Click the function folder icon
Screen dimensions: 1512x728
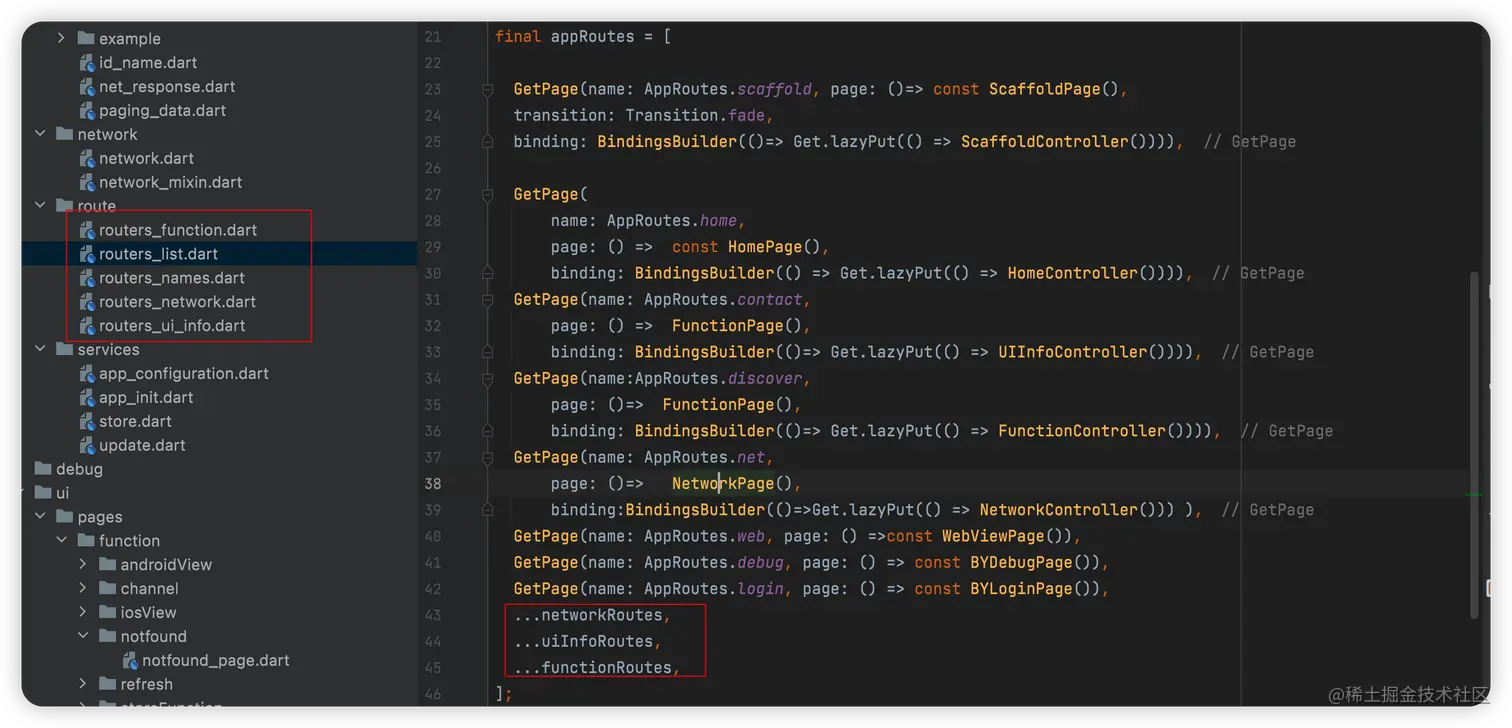pos(86,540)
